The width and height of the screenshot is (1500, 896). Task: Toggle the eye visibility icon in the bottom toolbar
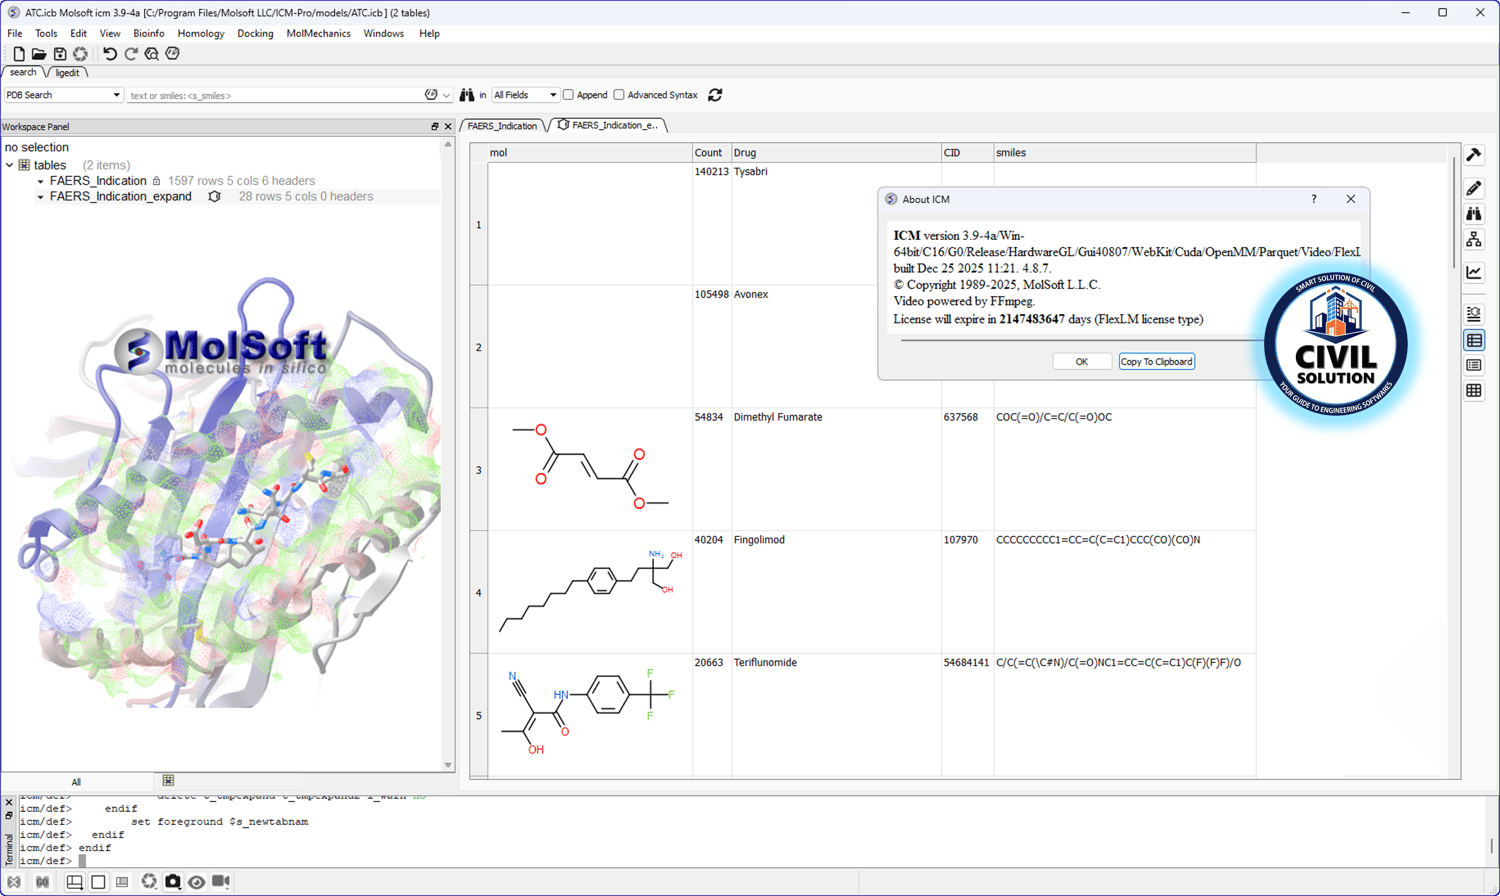(x=196, y=882)
